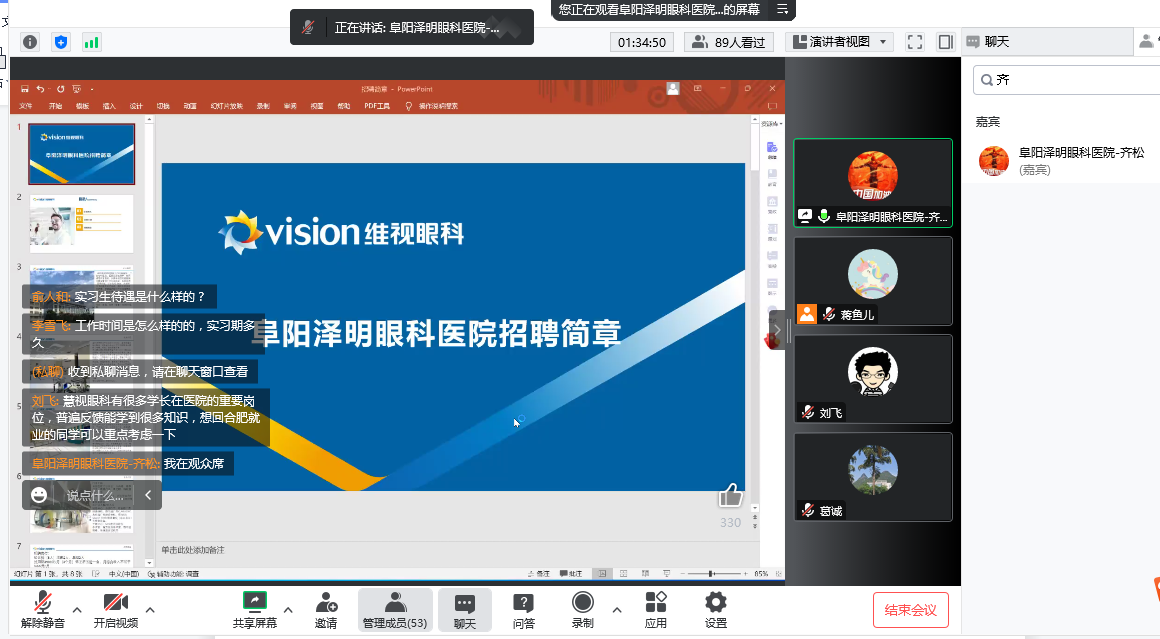Toggle 开启视频 camera on

pos(116,602)
